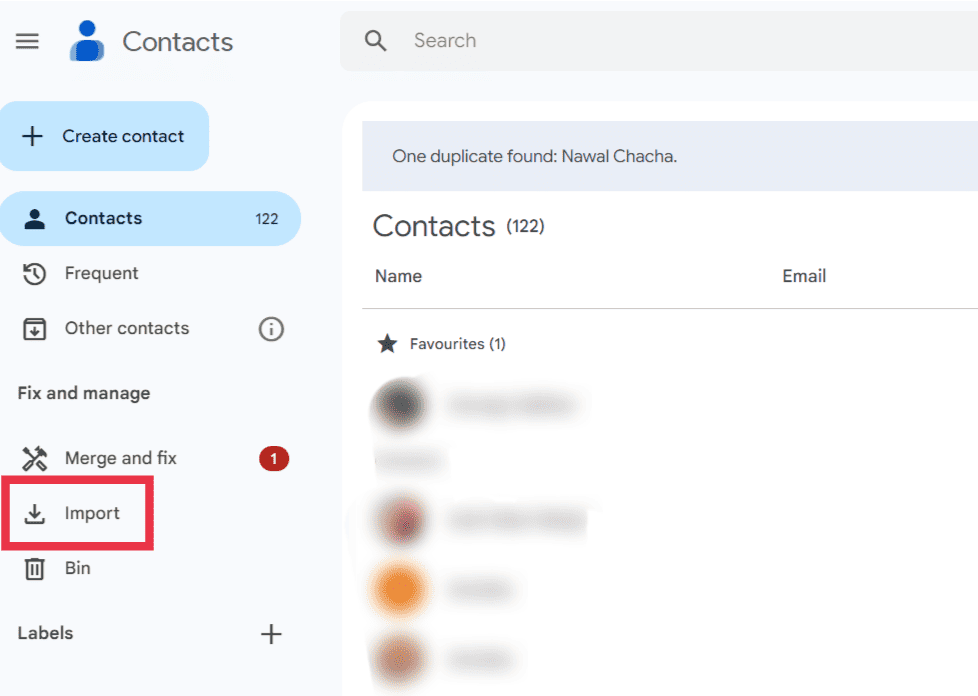Click the Import download icon

(37, 513)
